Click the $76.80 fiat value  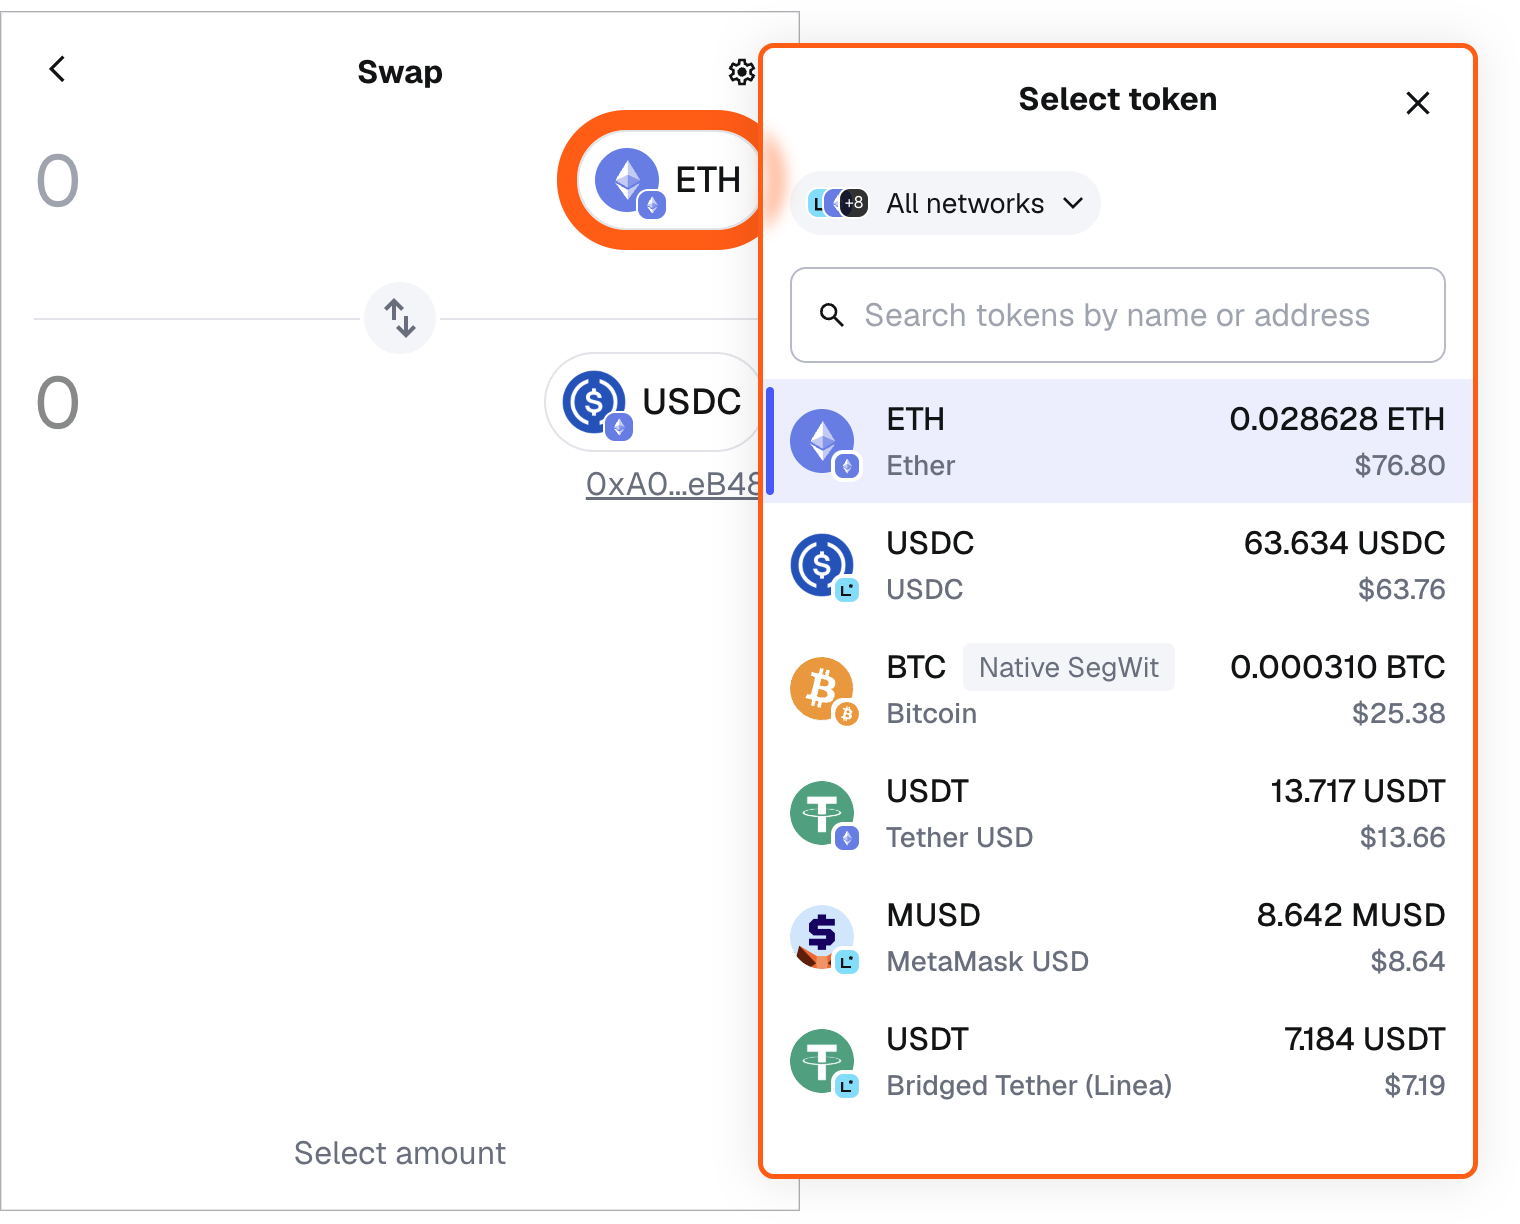[1399, 465]
